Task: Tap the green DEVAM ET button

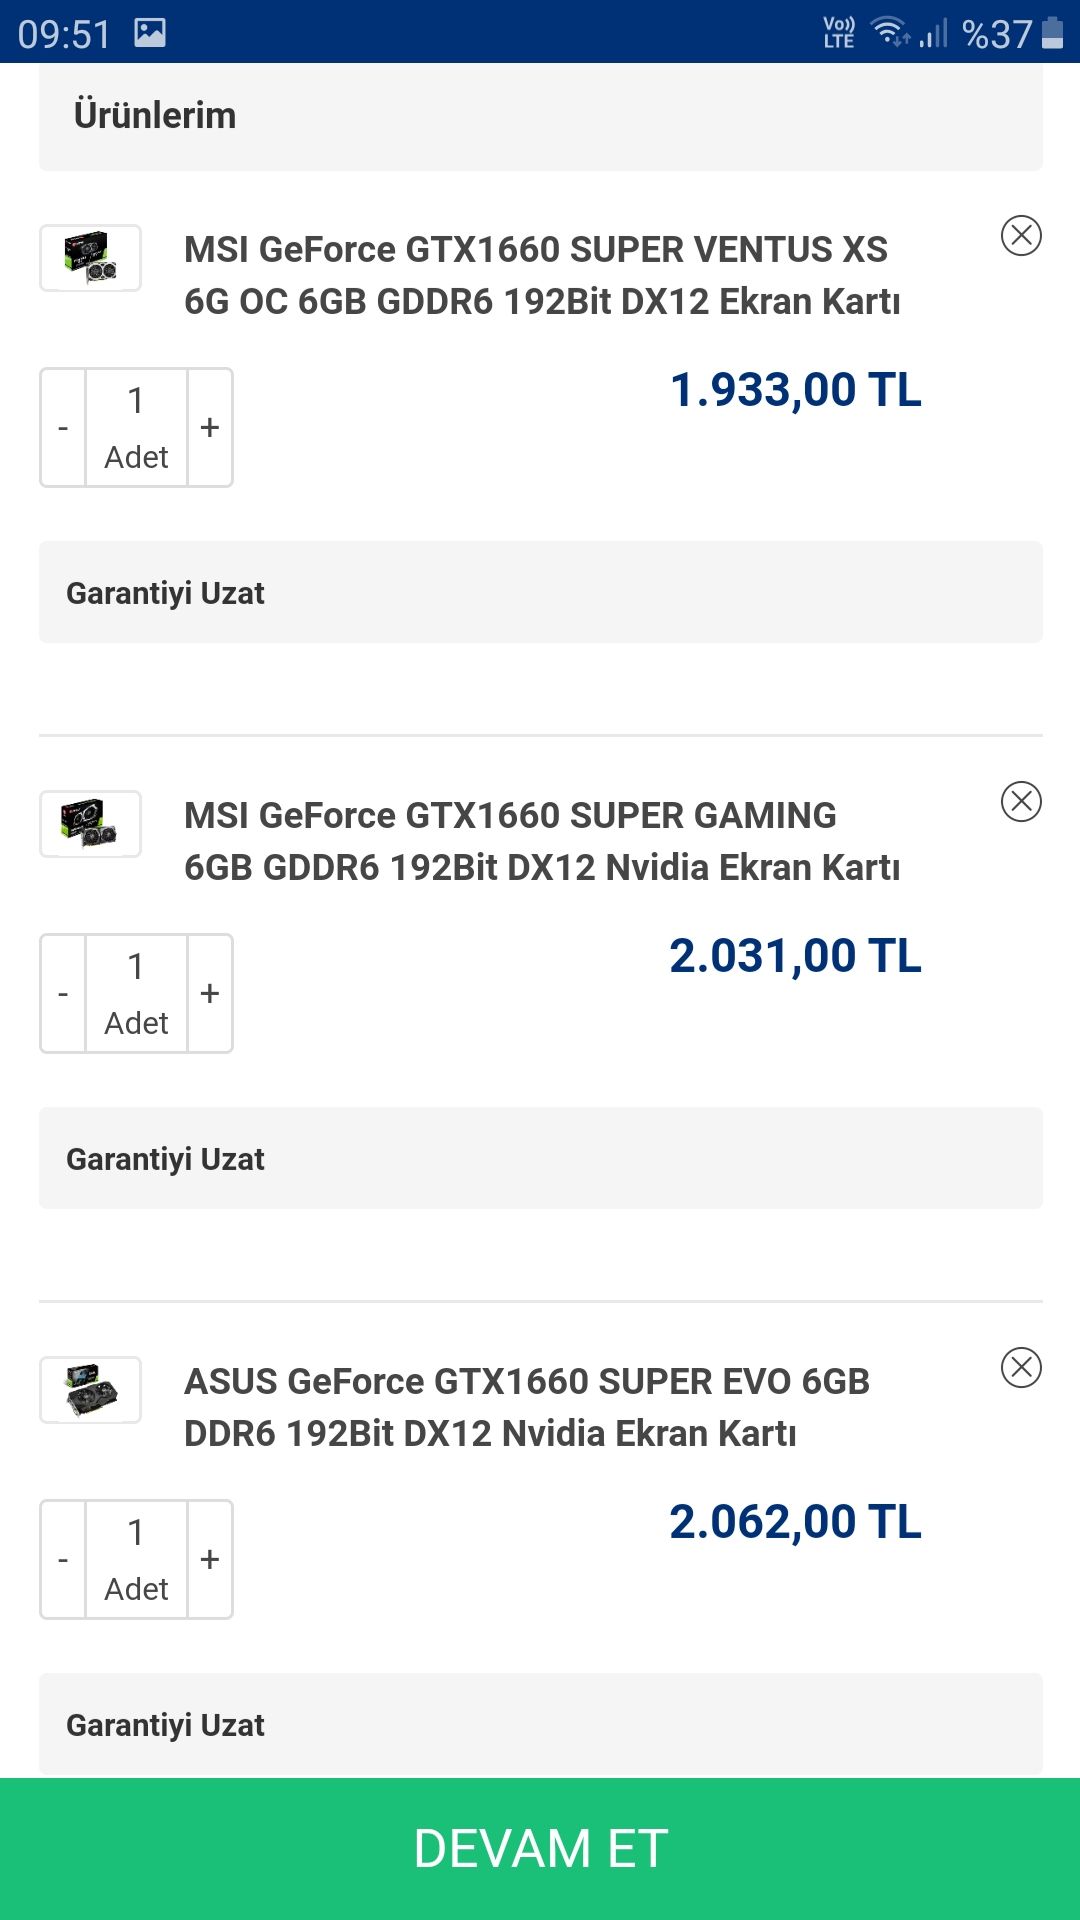Action: pyautogui.click(x=540, y=1848)
